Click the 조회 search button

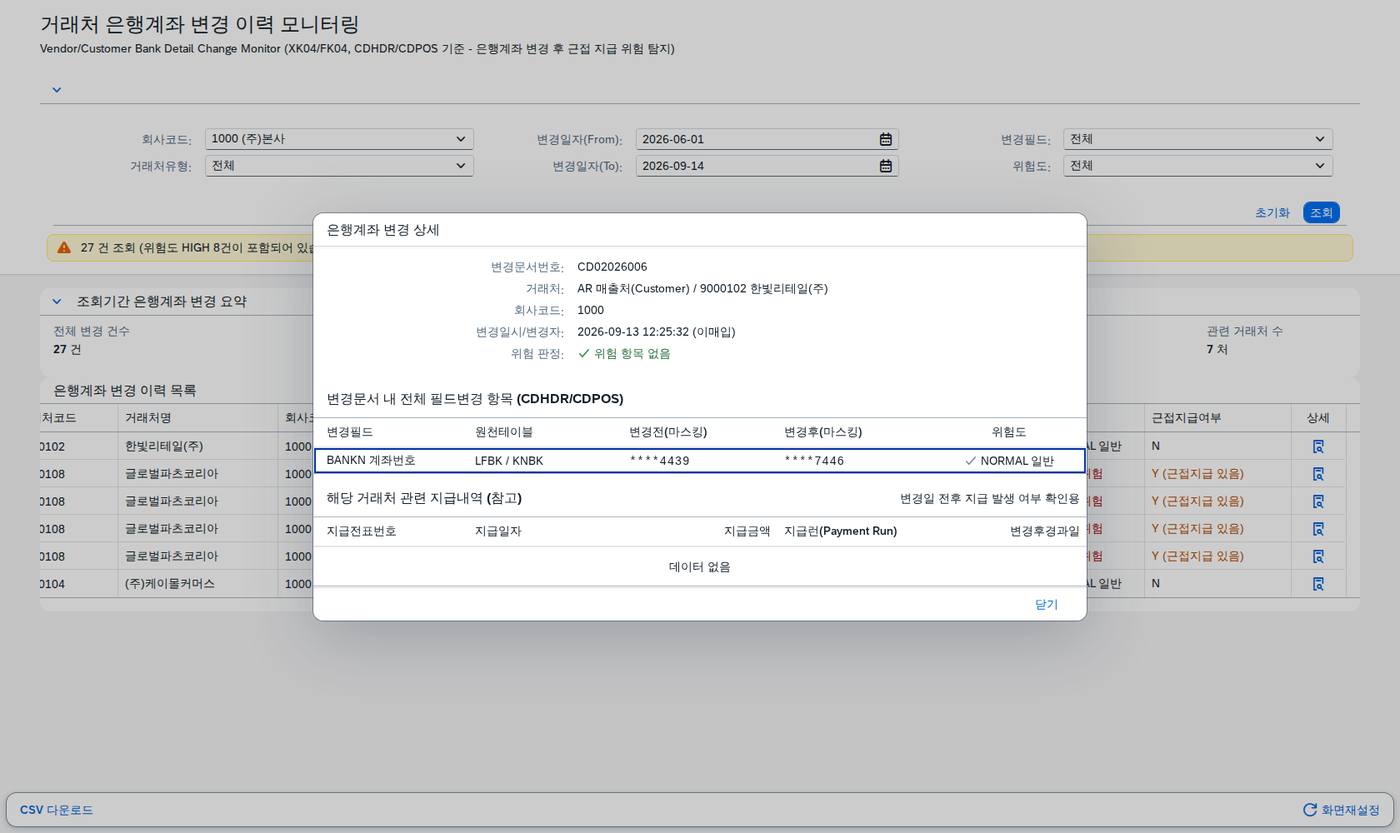[x=1321, y=212]
